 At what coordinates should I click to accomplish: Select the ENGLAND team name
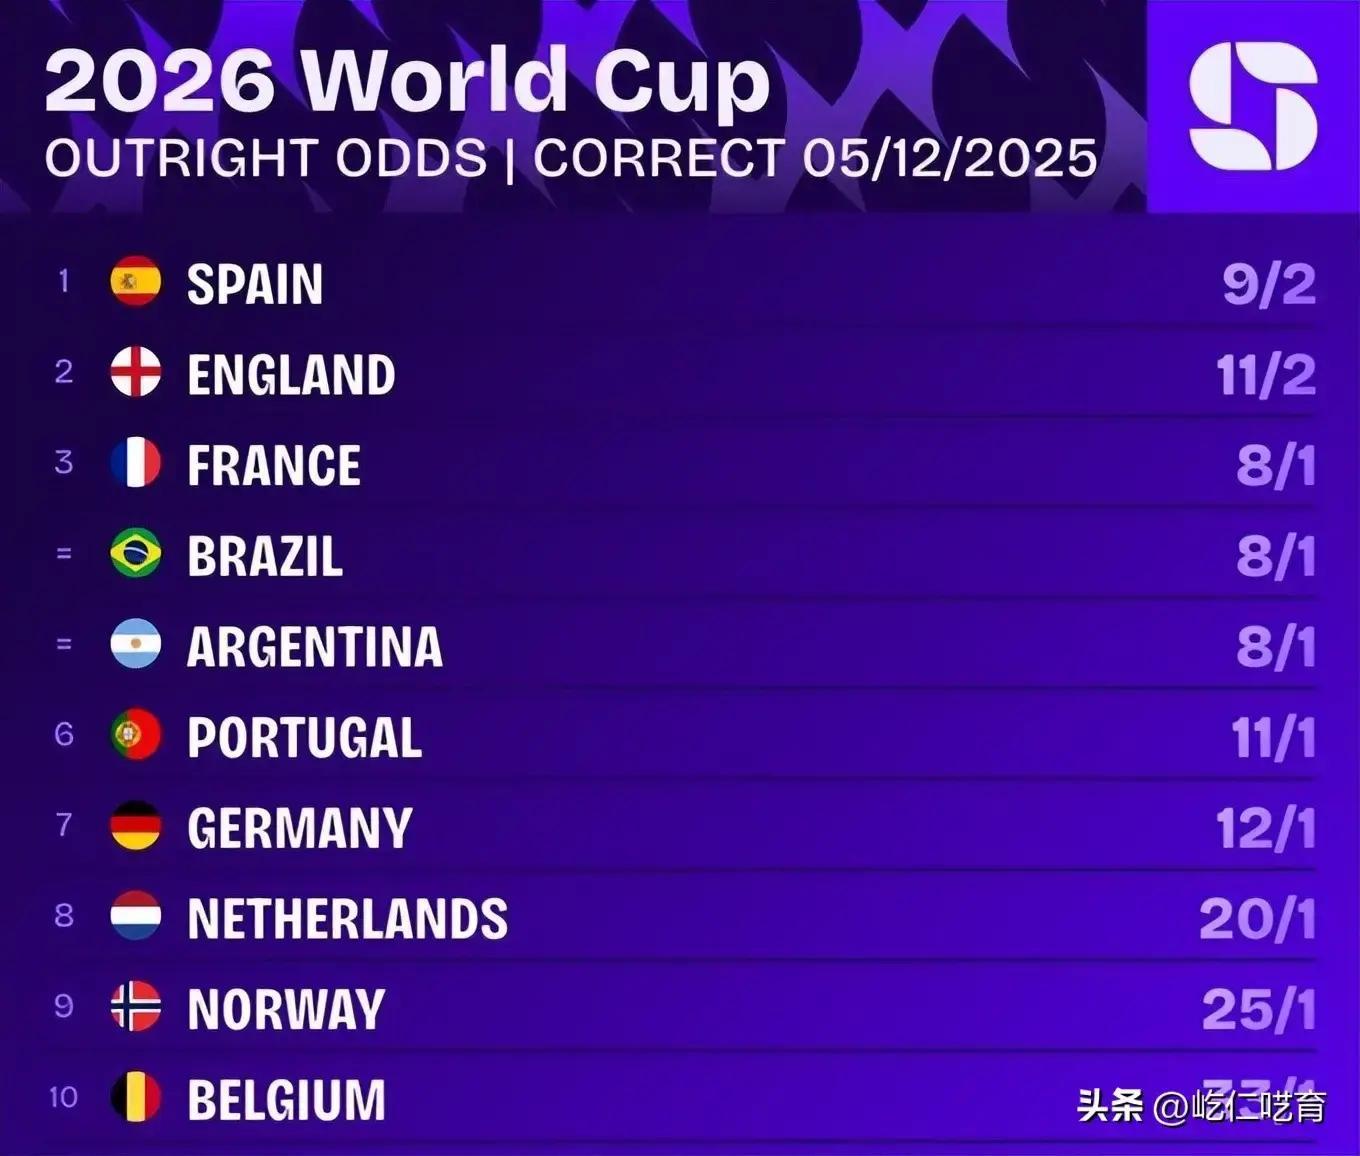pyautogui.click(x=291, y=375)
